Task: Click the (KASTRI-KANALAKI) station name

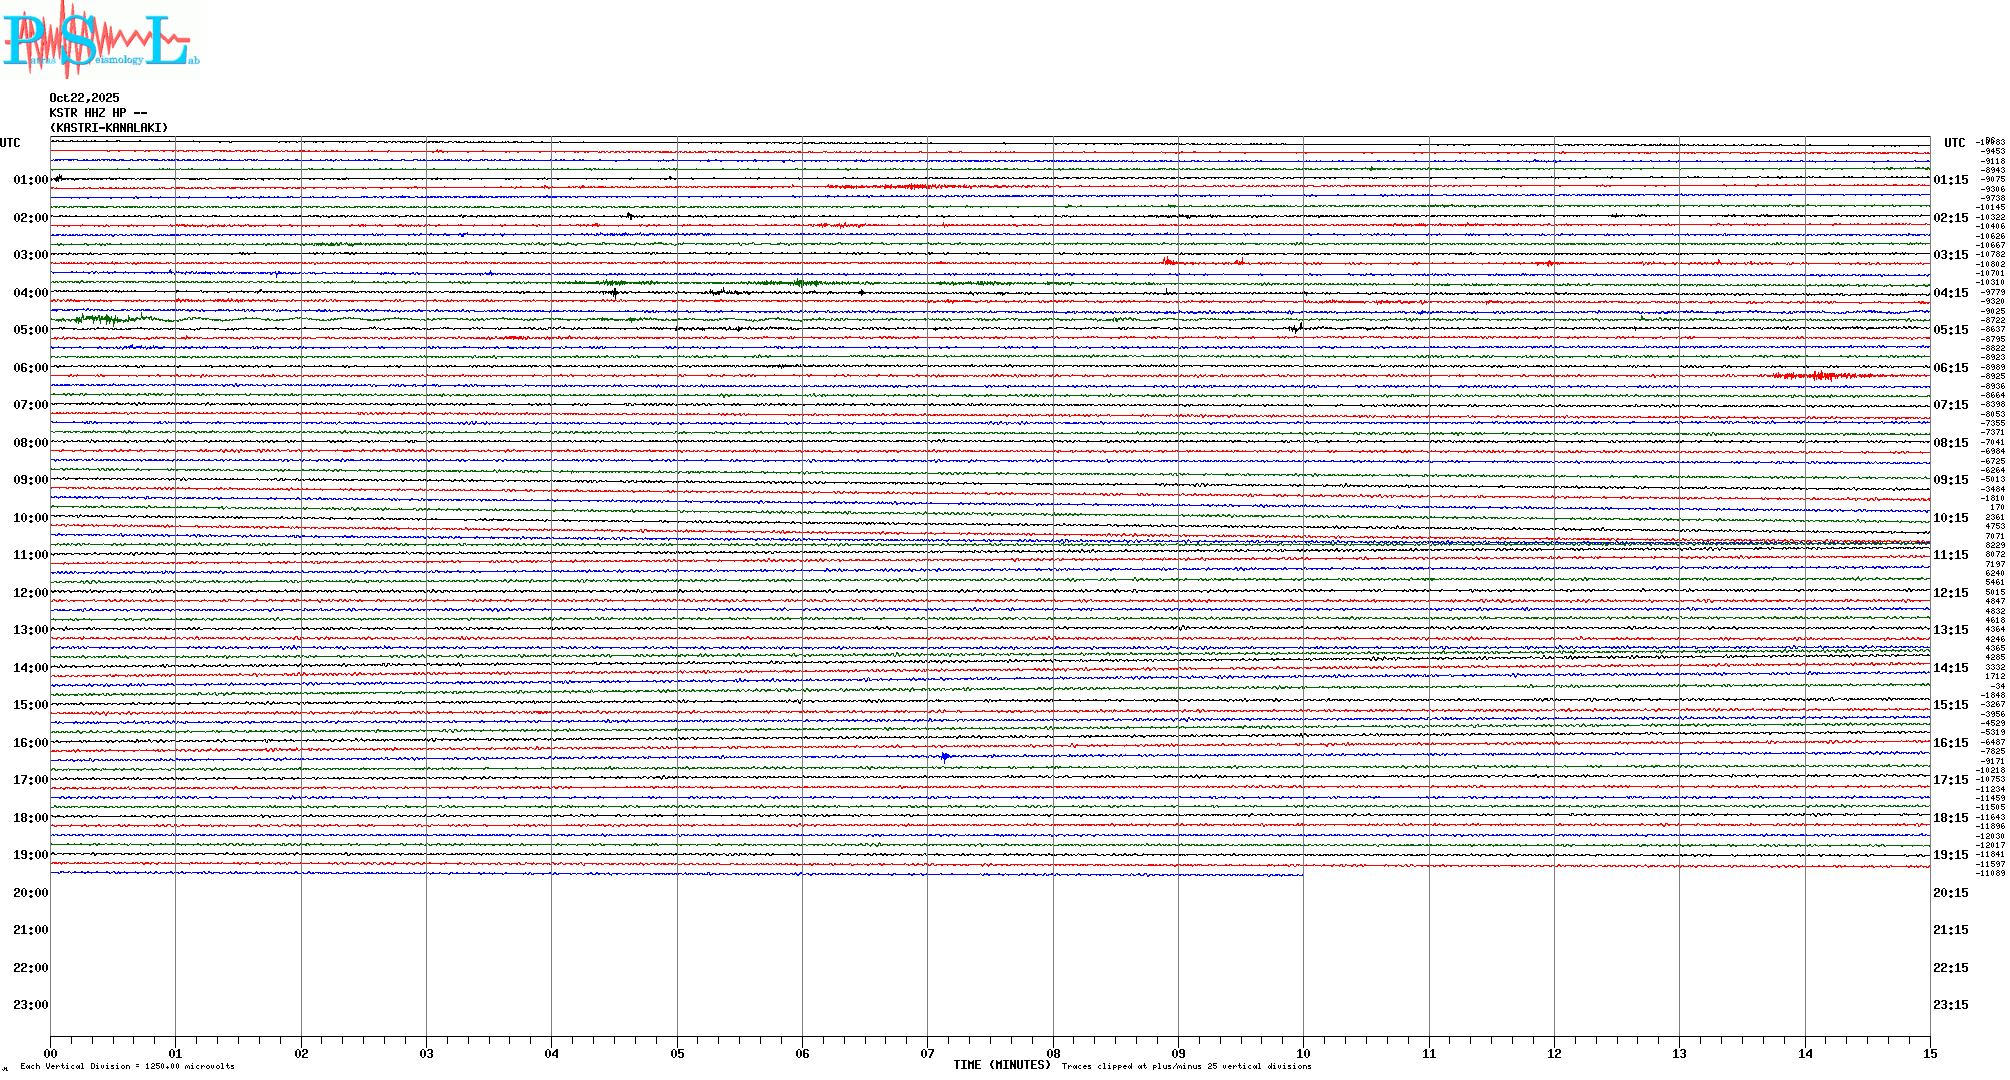Action: tap(109, 128)
